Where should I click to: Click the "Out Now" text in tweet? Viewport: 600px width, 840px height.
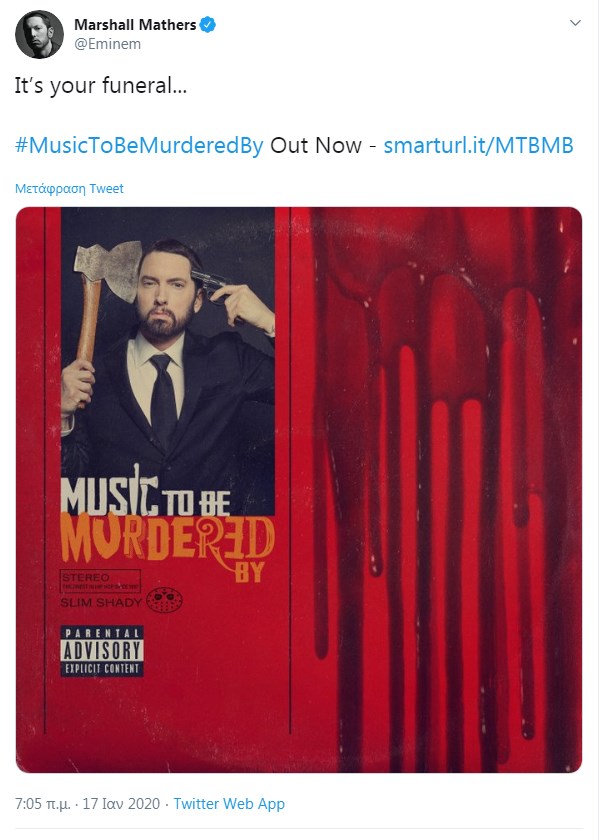(x=316, y=145)
